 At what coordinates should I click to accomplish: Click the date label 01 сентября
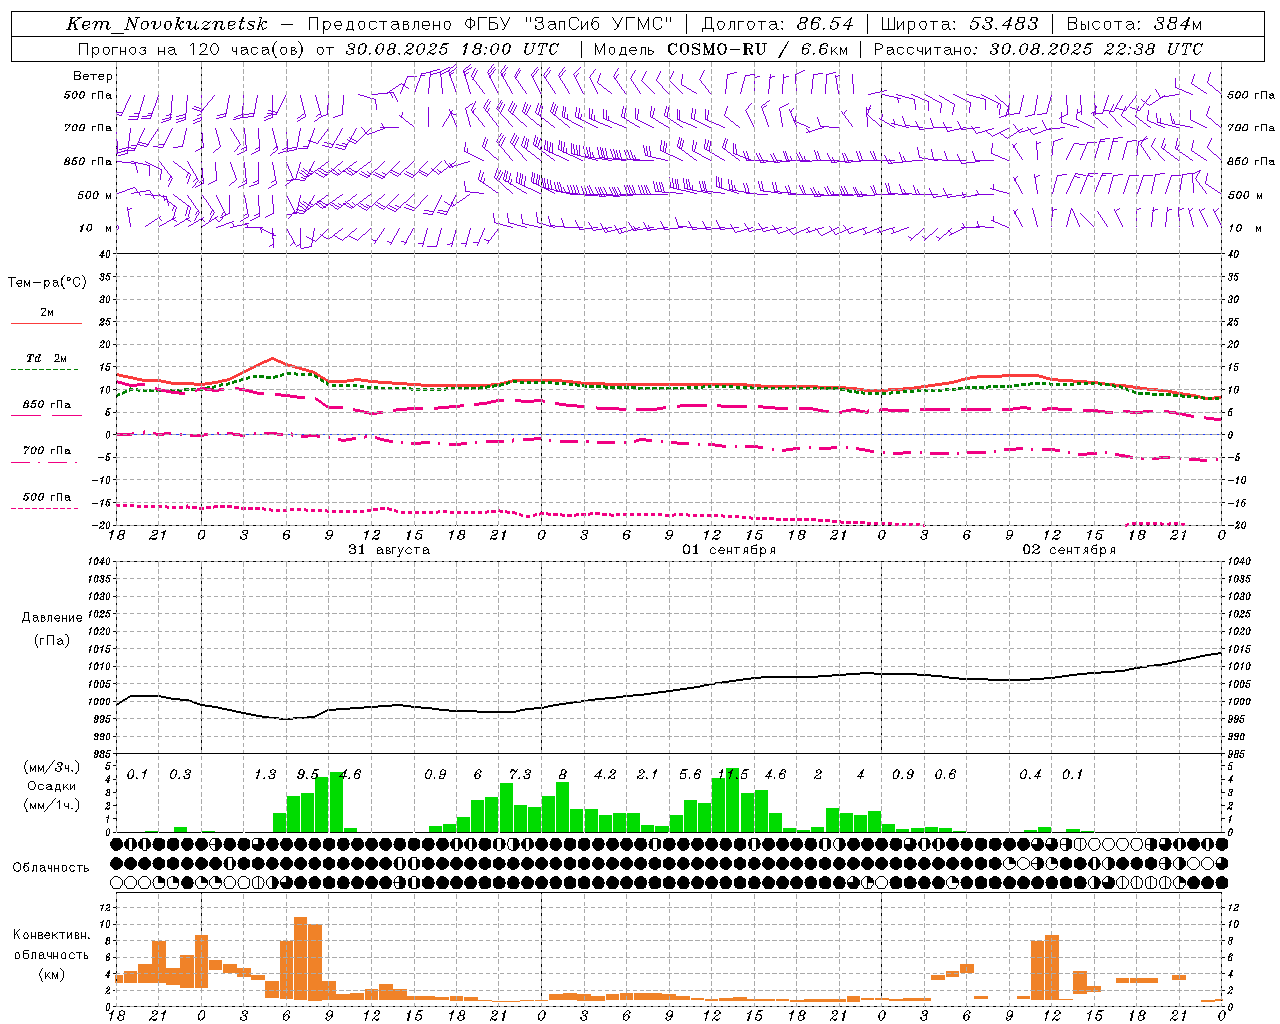click(729, 550)
